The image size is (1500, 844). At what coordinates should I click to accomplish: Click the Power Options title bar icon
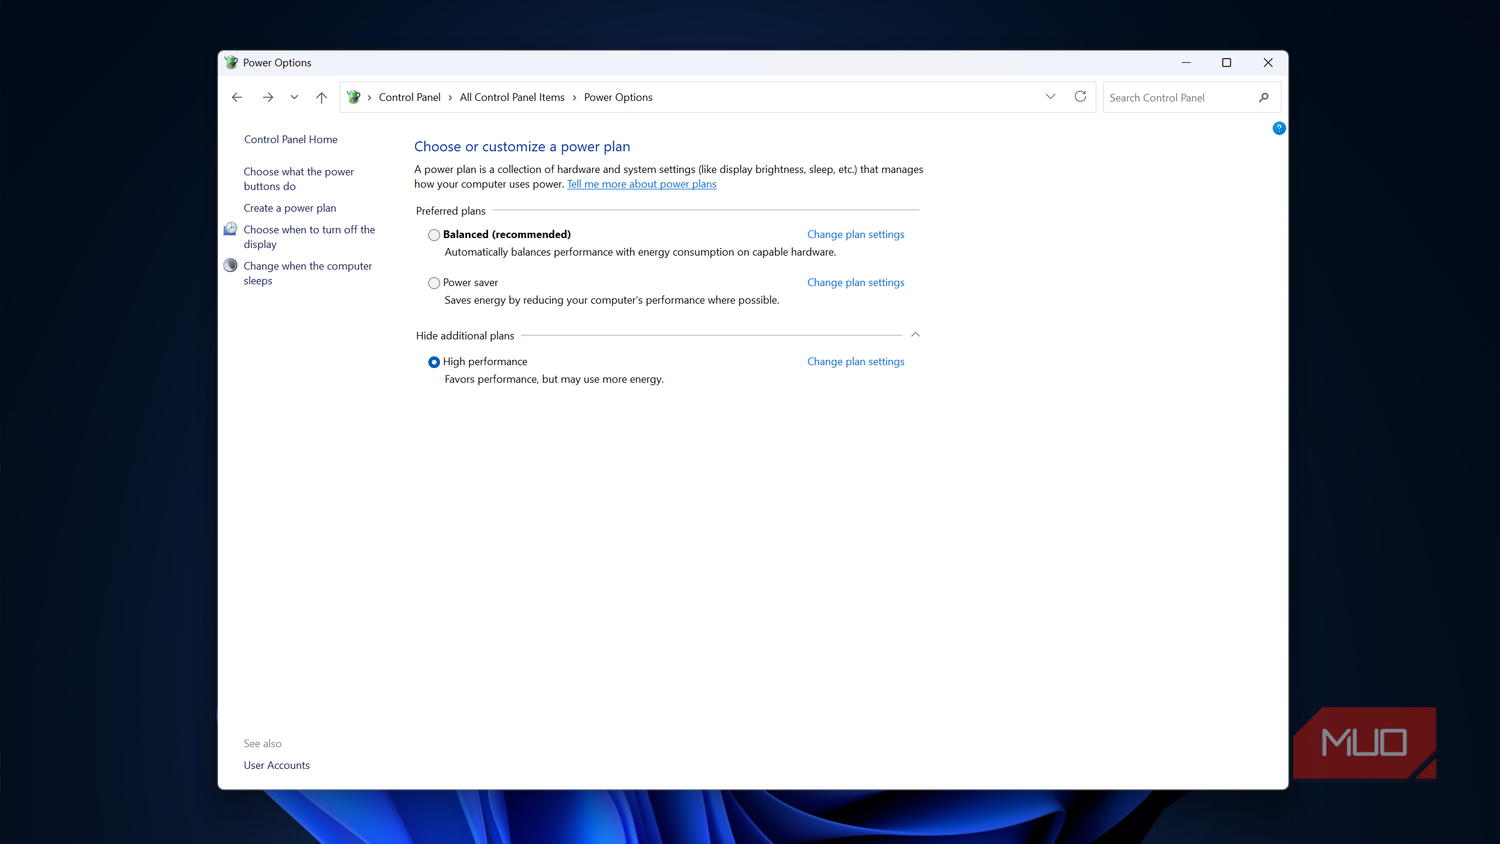[231, 62]
